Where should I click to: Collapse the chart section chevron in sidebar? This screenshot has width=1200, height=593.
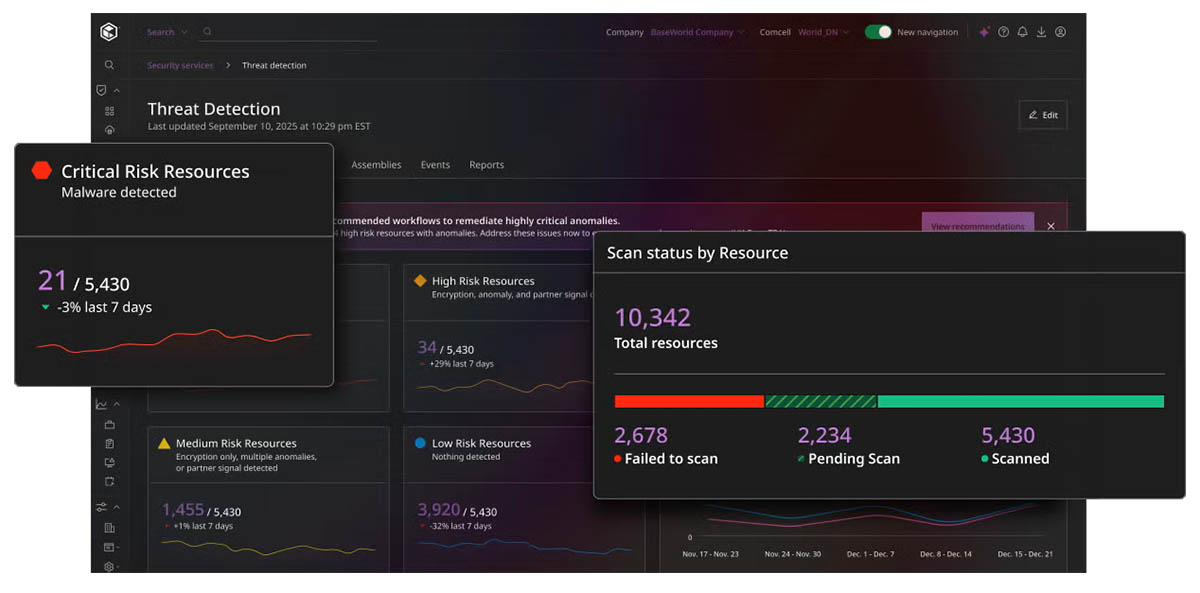click(x=117, y=405)
